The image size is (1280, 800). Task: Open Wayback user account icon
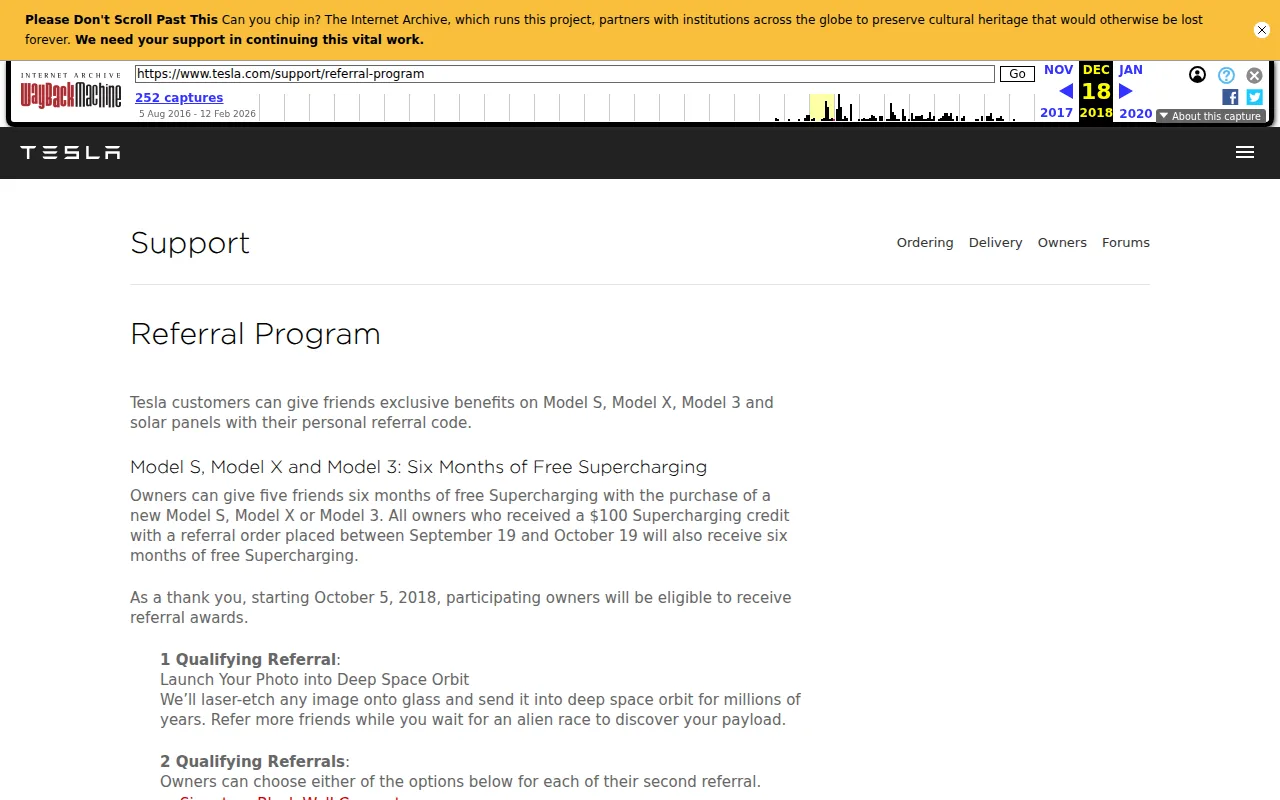[1197, 75]
